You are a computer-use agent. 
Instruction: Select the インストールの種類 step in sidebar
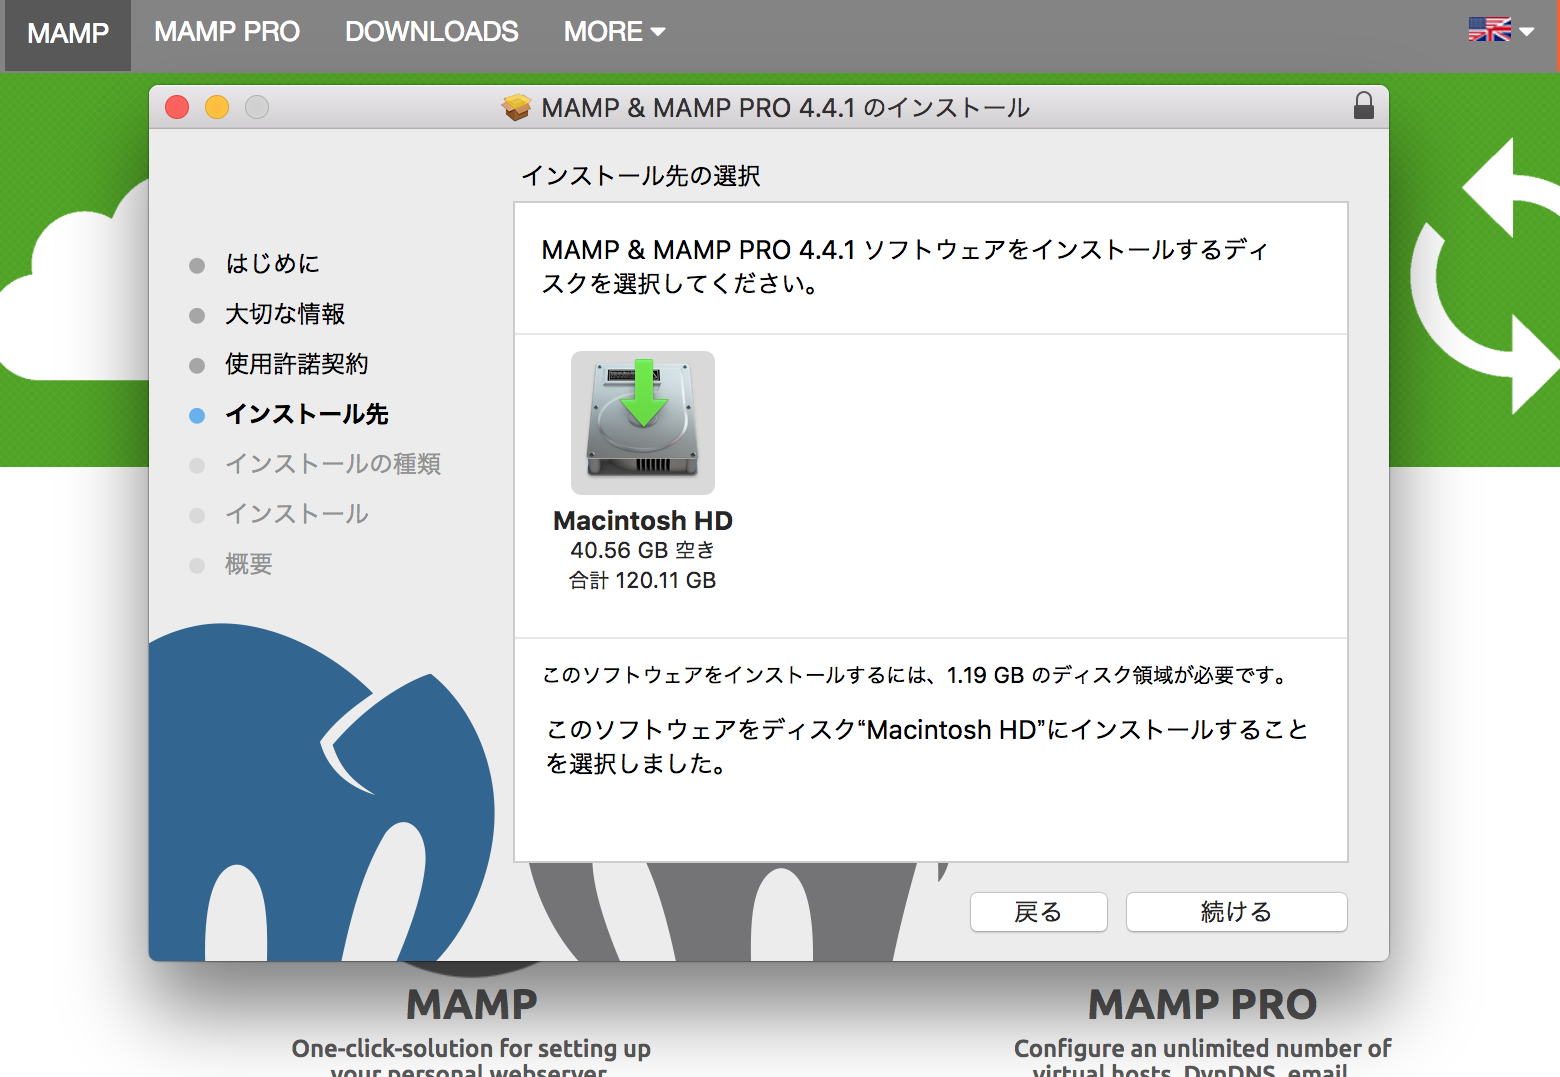click(x=333, y=464)
